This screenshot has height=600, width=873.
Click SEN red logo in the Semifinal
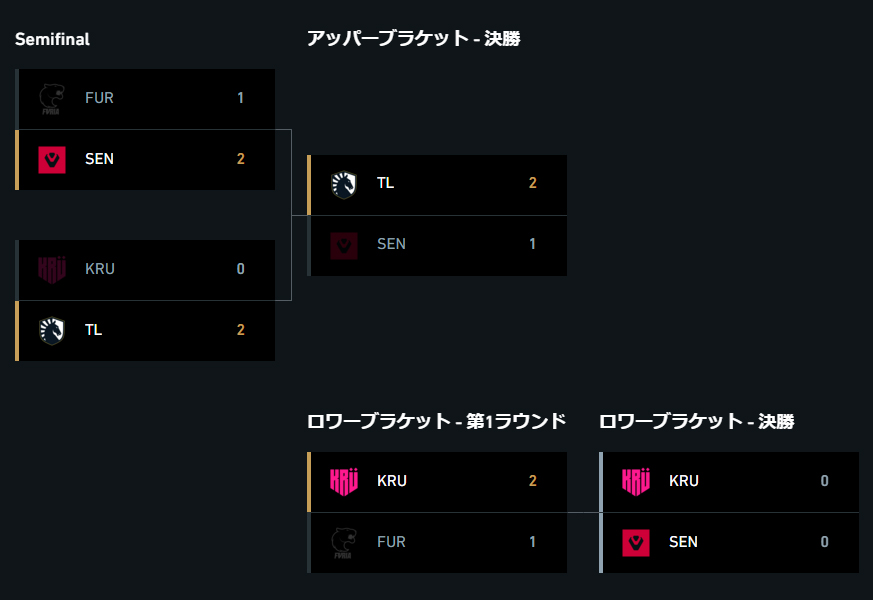[52, 160]
